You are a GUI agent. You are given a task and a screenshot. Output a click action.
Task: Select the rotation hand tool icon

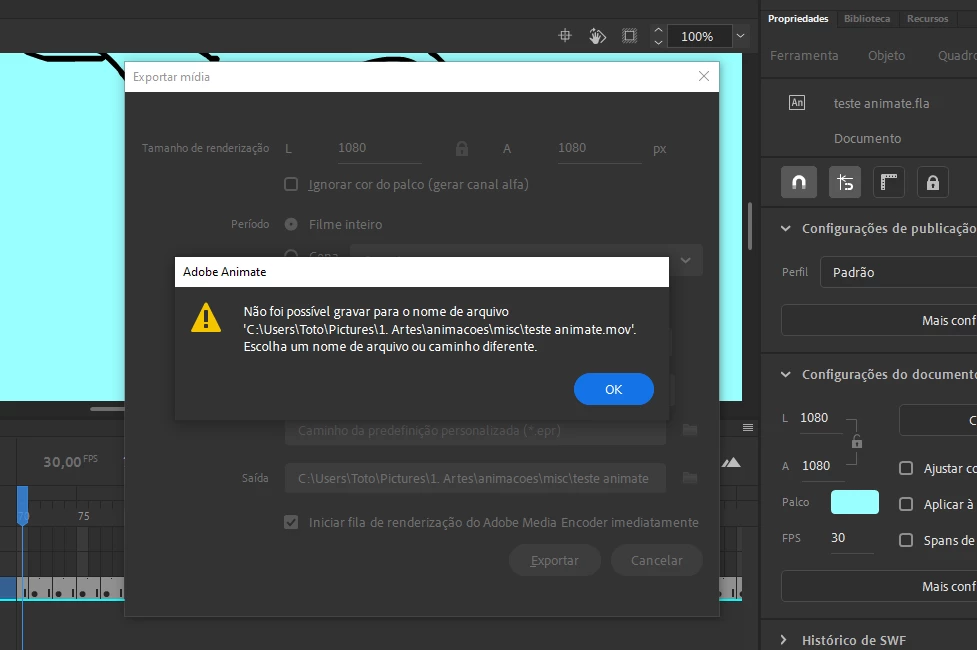[597, 36]
